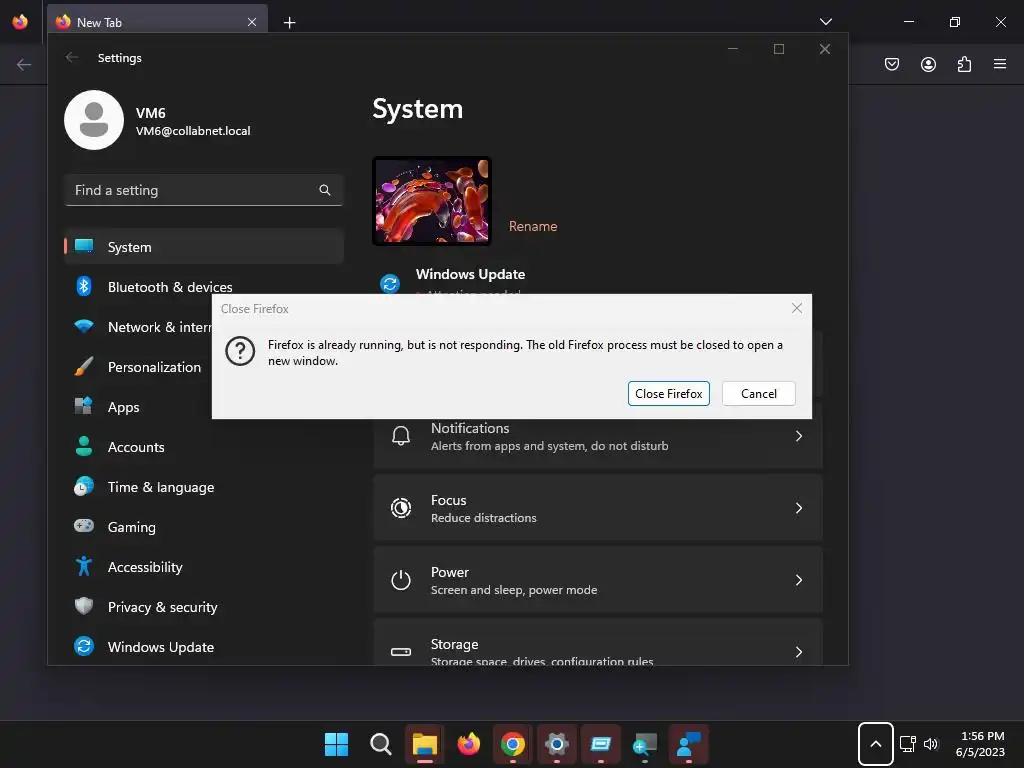Screen dimensions: 1024x768
Task: Open the Windows Start menu
Action: [x=336, y=744]
